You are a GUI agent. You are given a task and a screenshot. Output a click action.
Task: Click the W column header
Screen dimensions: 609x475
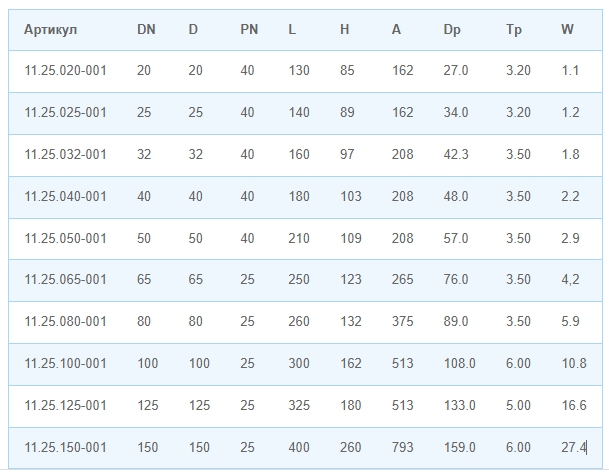(x=567, y=29)
